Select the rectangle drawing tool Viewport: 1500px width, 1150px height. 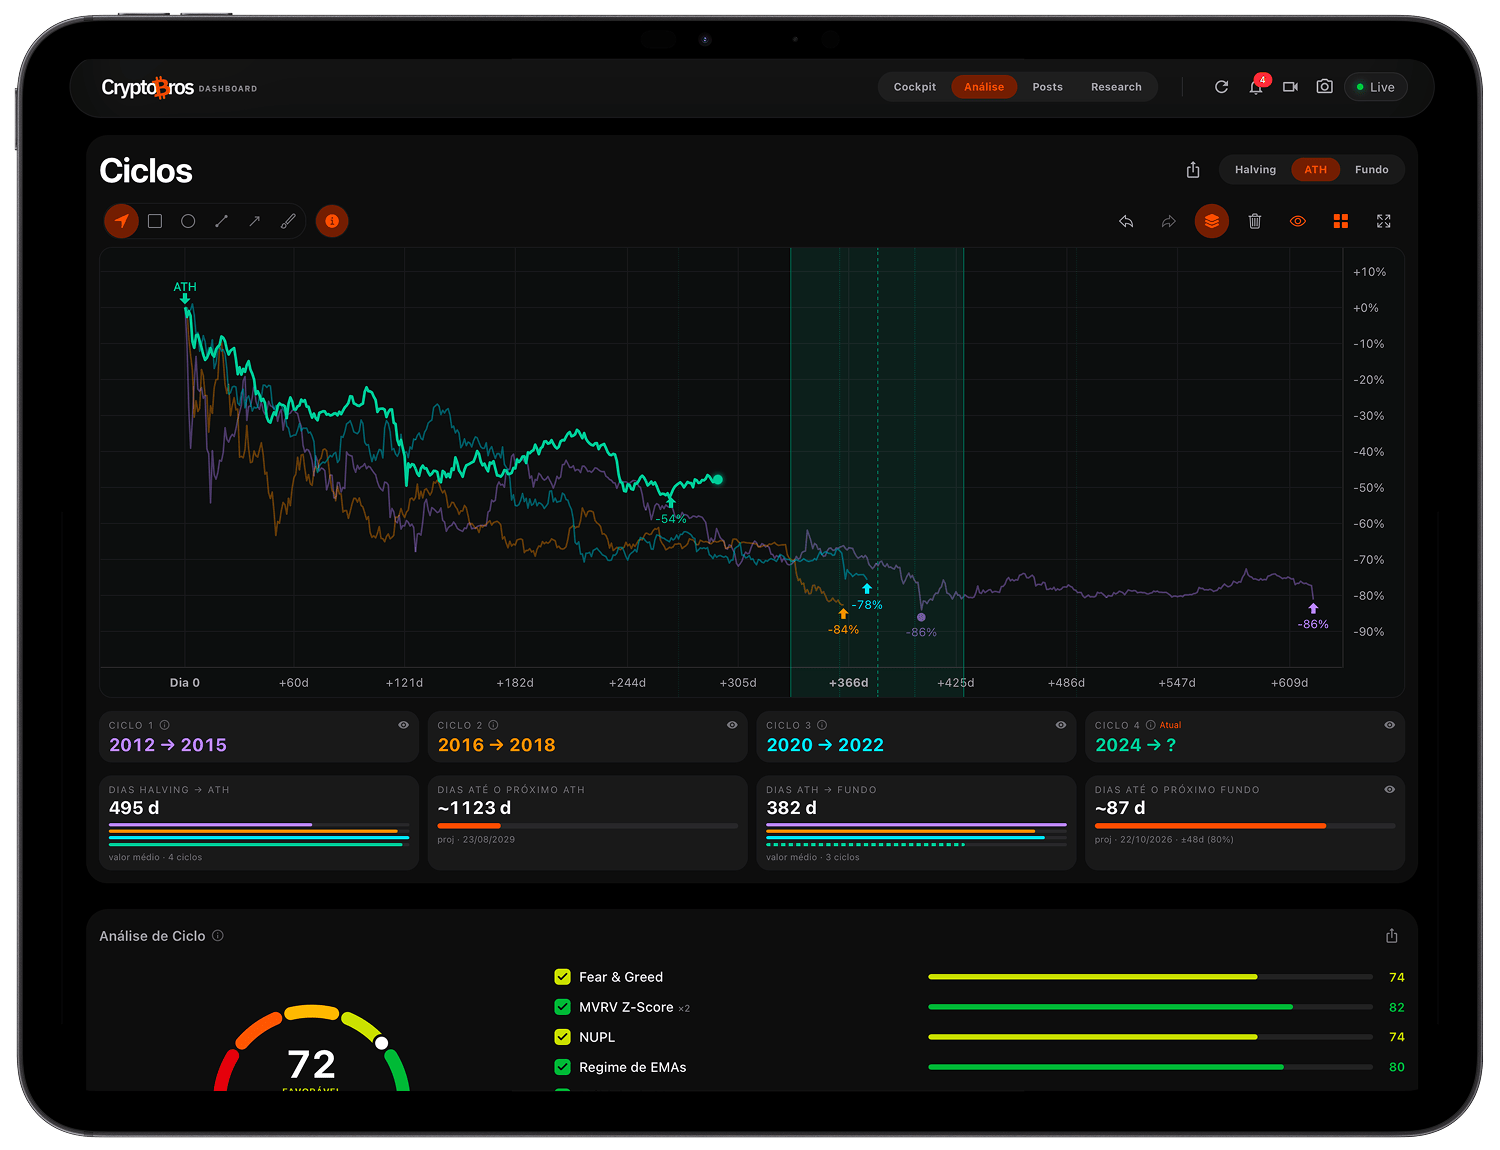tap(155, 221)
